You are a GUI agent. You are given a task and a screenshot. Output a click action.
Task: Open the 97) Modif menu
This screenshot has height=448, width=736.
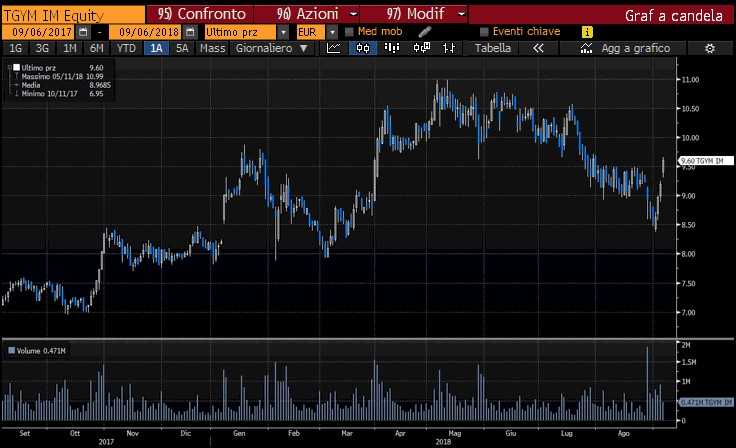[x=415, y=14]
